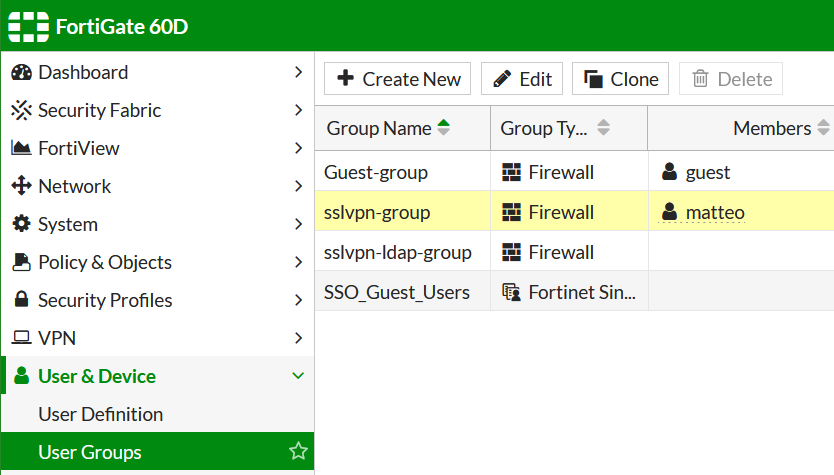834x475 pixels.
Task: Sort by Members column arrows
Action: [x=823, y=128]
